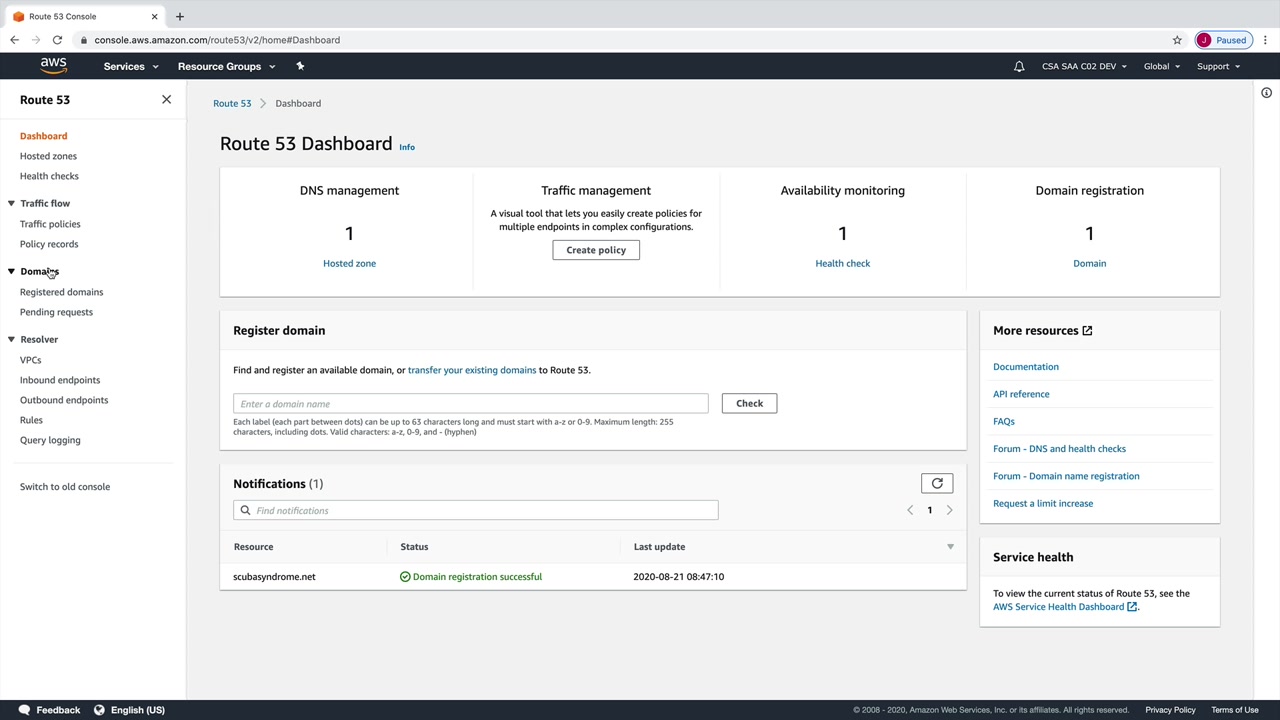Click the Create policy button

(x=596, y=250)
